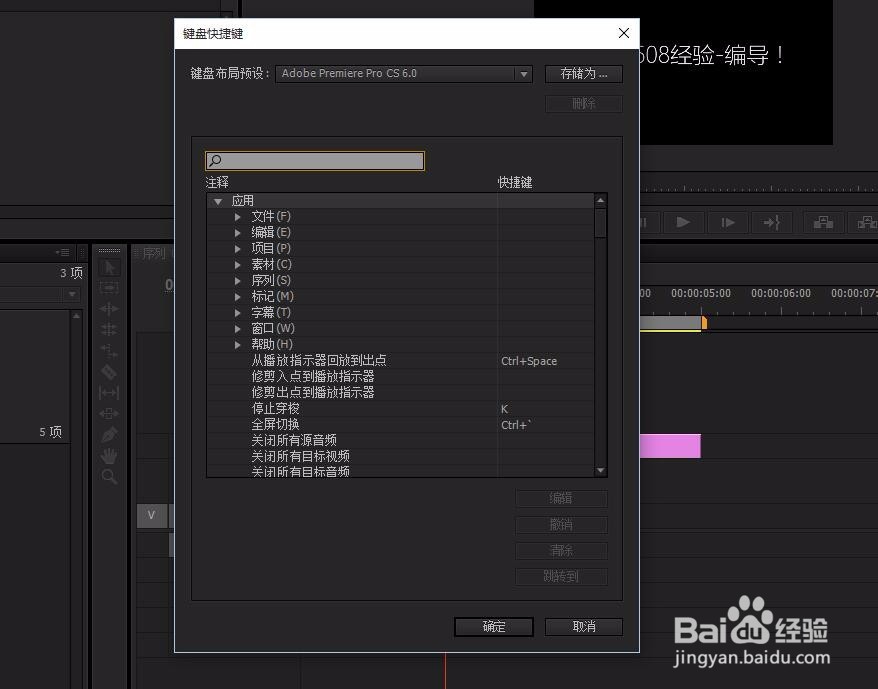
Task: Click the Play button in program monitor
Action: coord(683,222)
